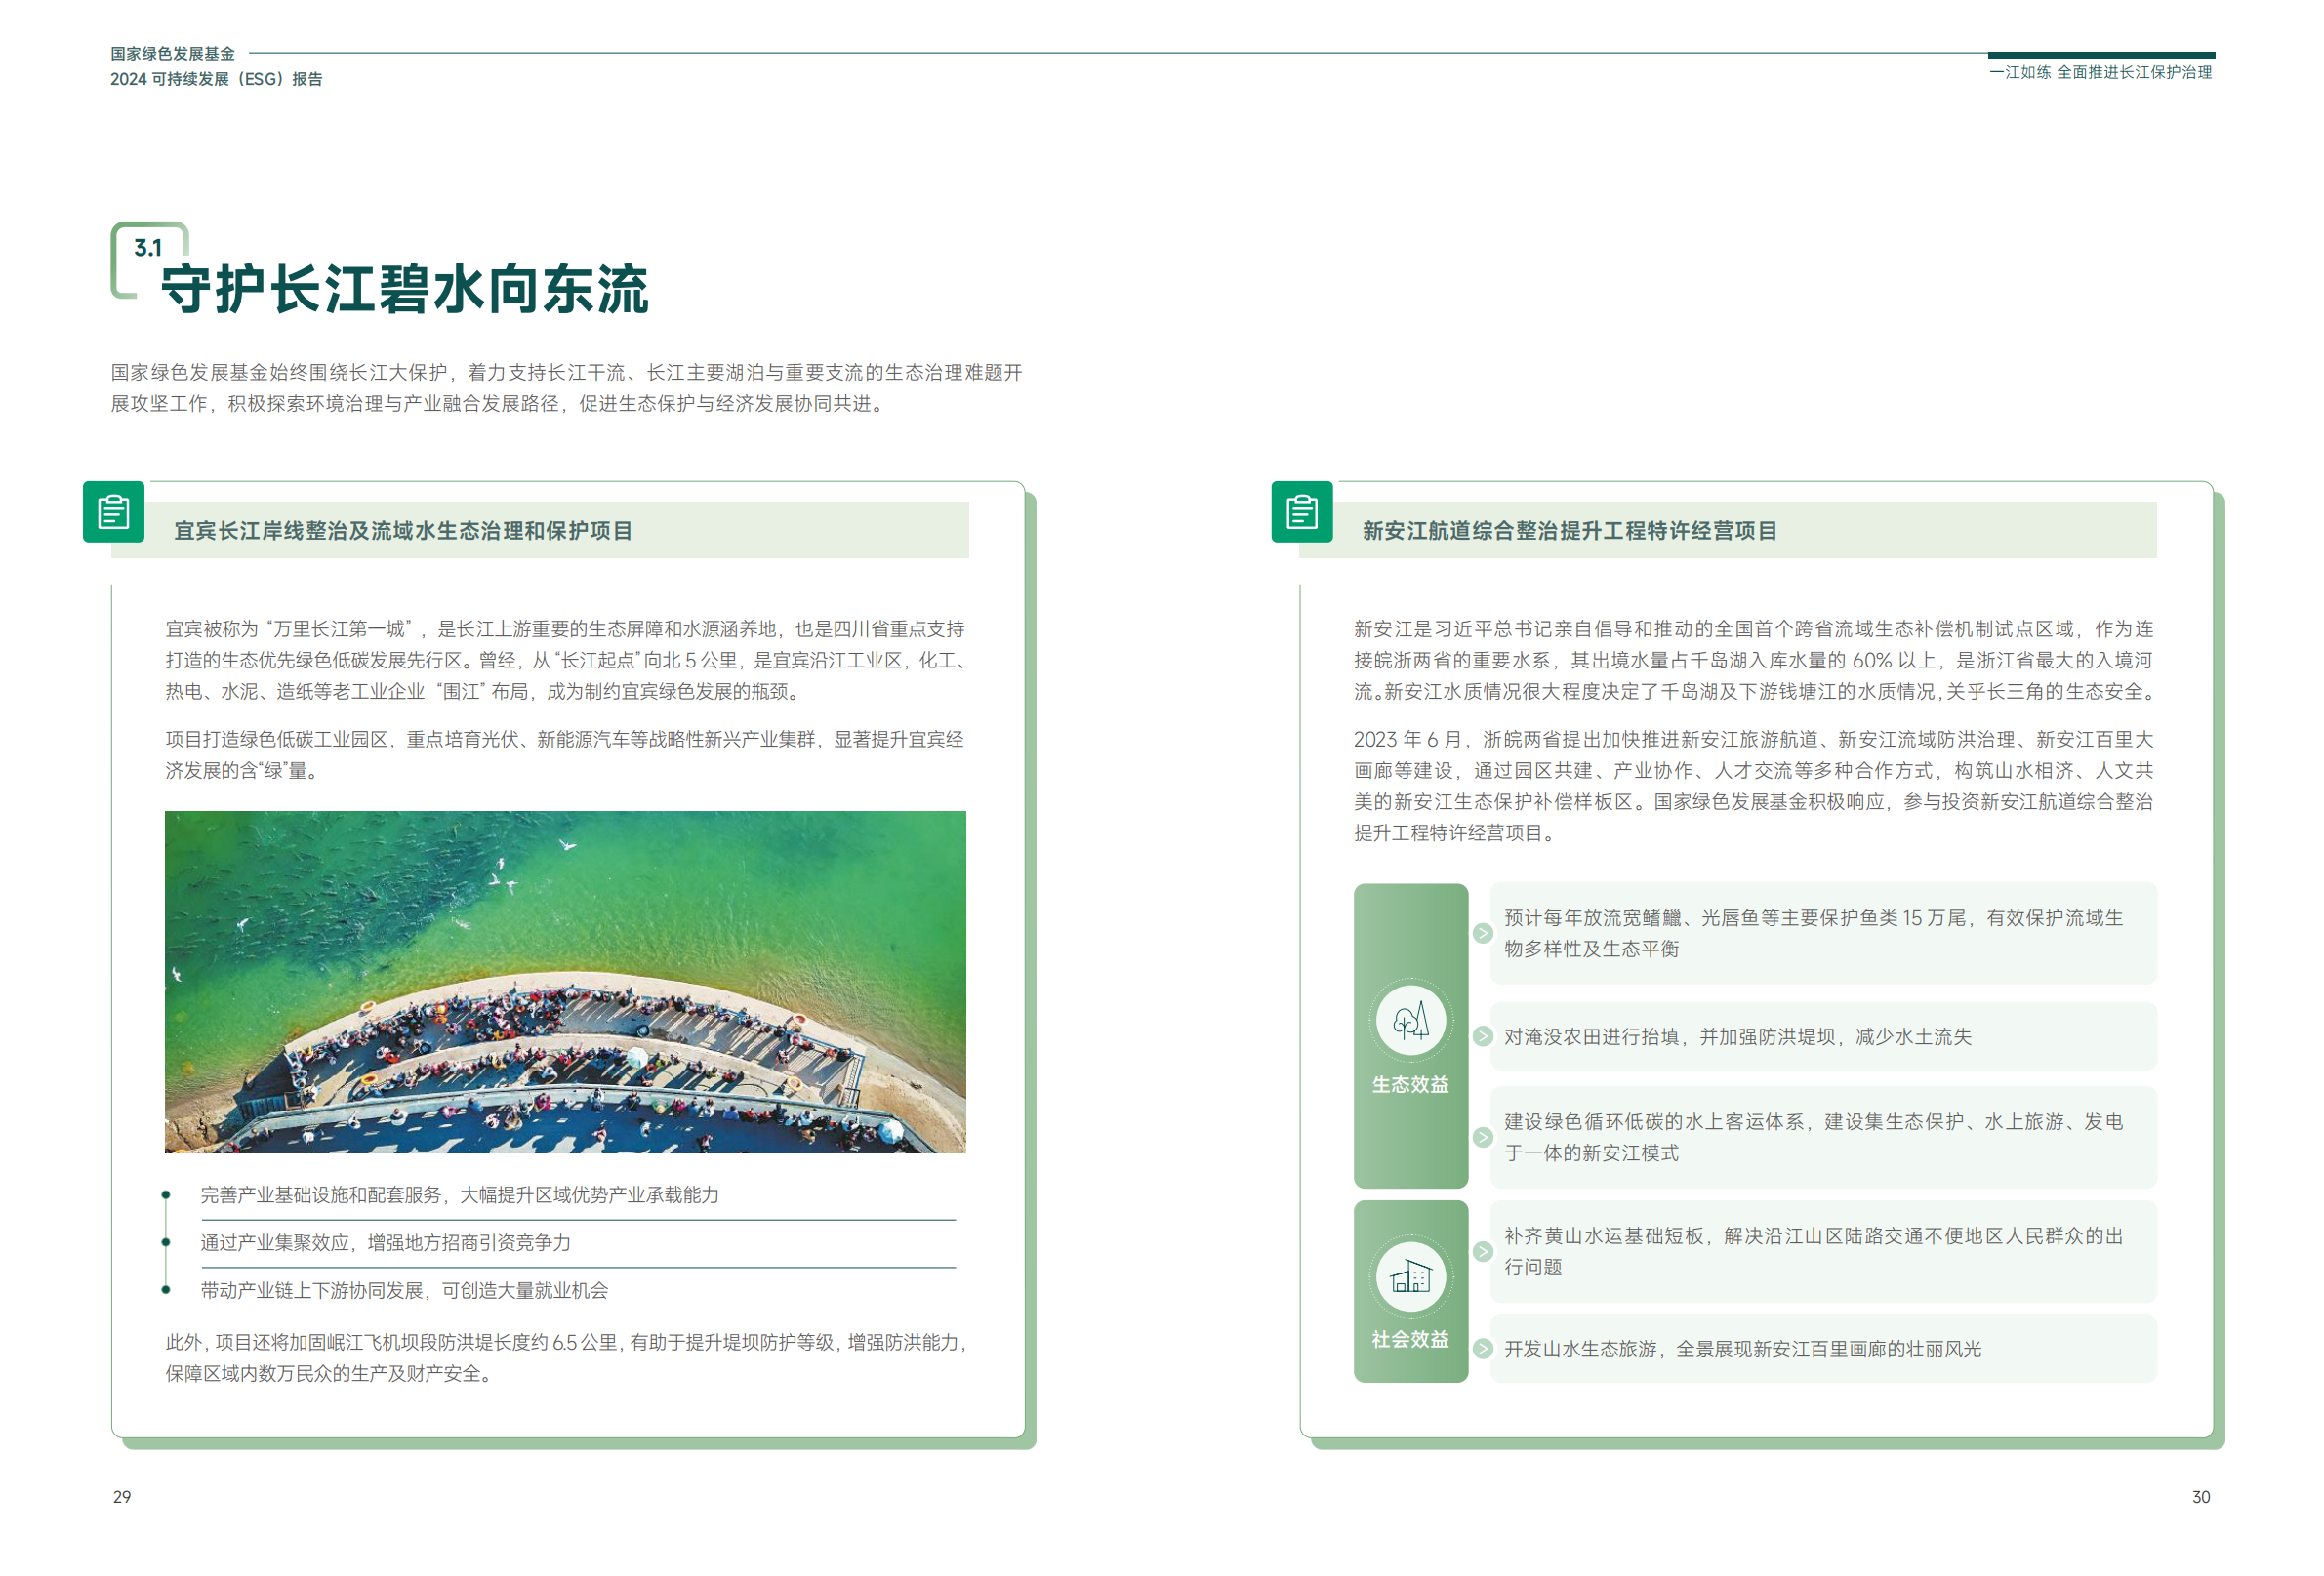Click the tree icon above 生态效益
The height and width of the screenshot is (1576, 2324).
click(x=1410, y=1021)
